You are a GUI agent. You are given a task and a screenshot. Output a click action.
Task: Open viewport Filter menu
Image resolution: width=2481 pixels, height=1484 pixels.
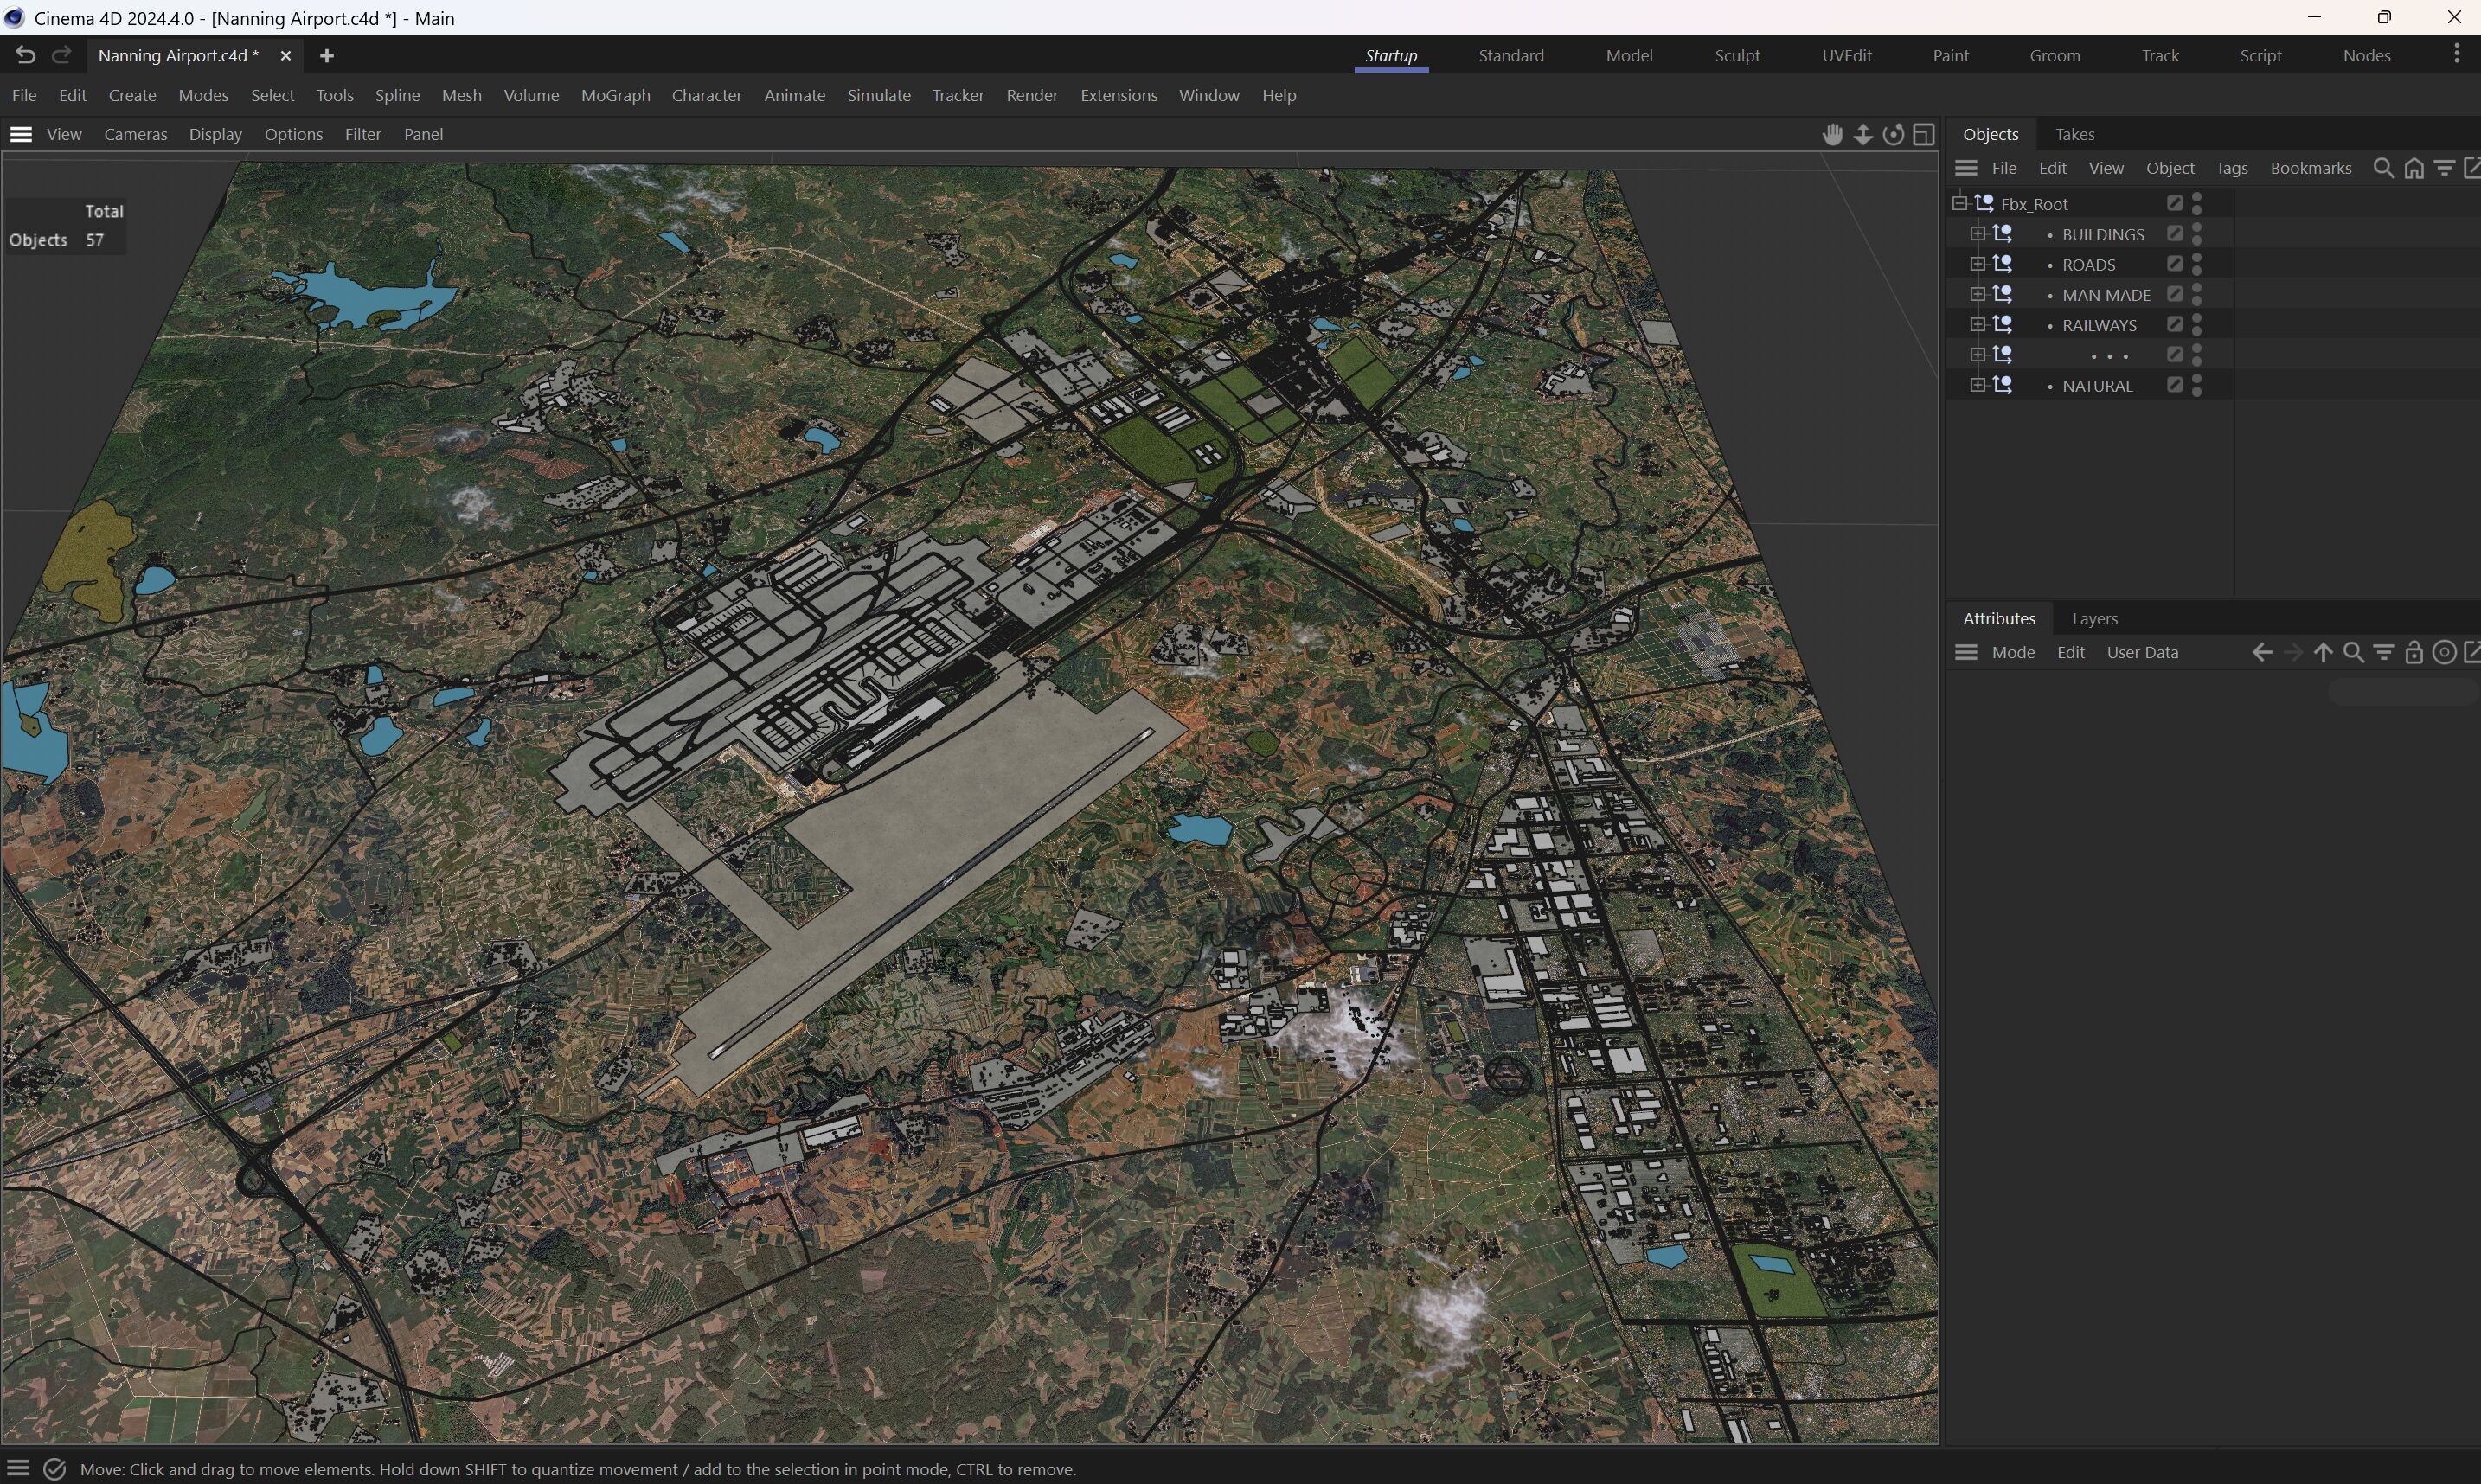click(362, 134)
